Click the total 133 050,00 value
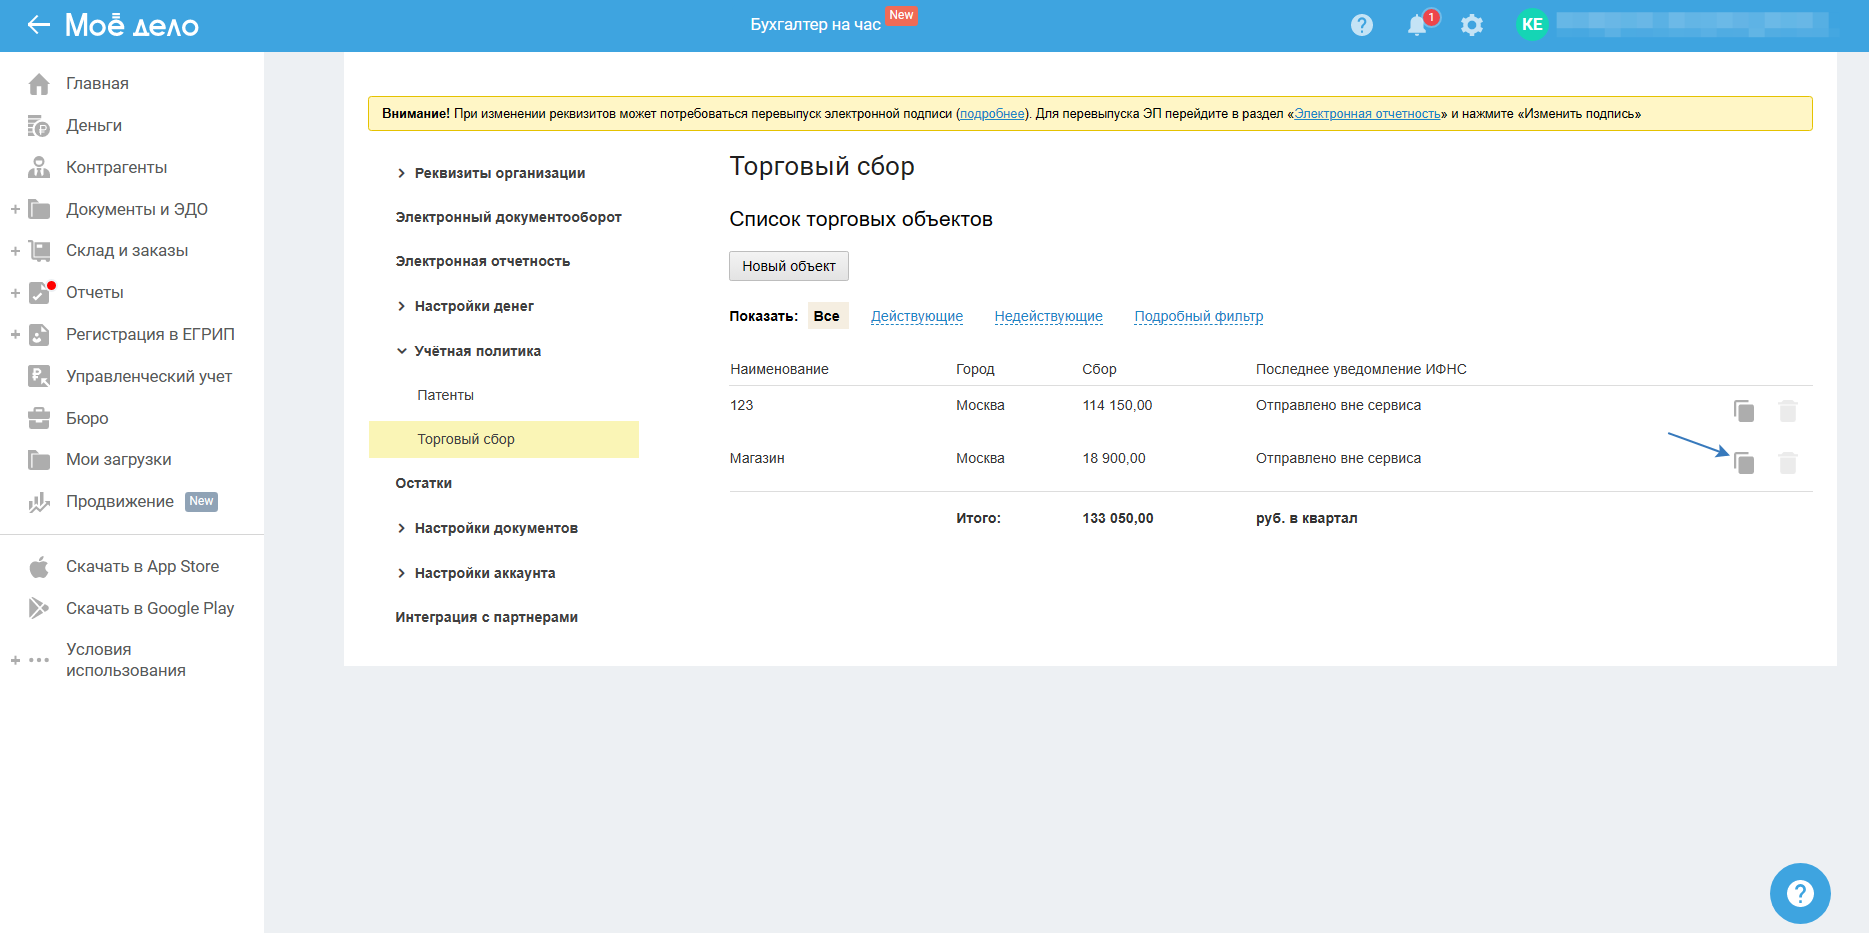Viewport: 1869px width, 933px height. (1118, 518)
